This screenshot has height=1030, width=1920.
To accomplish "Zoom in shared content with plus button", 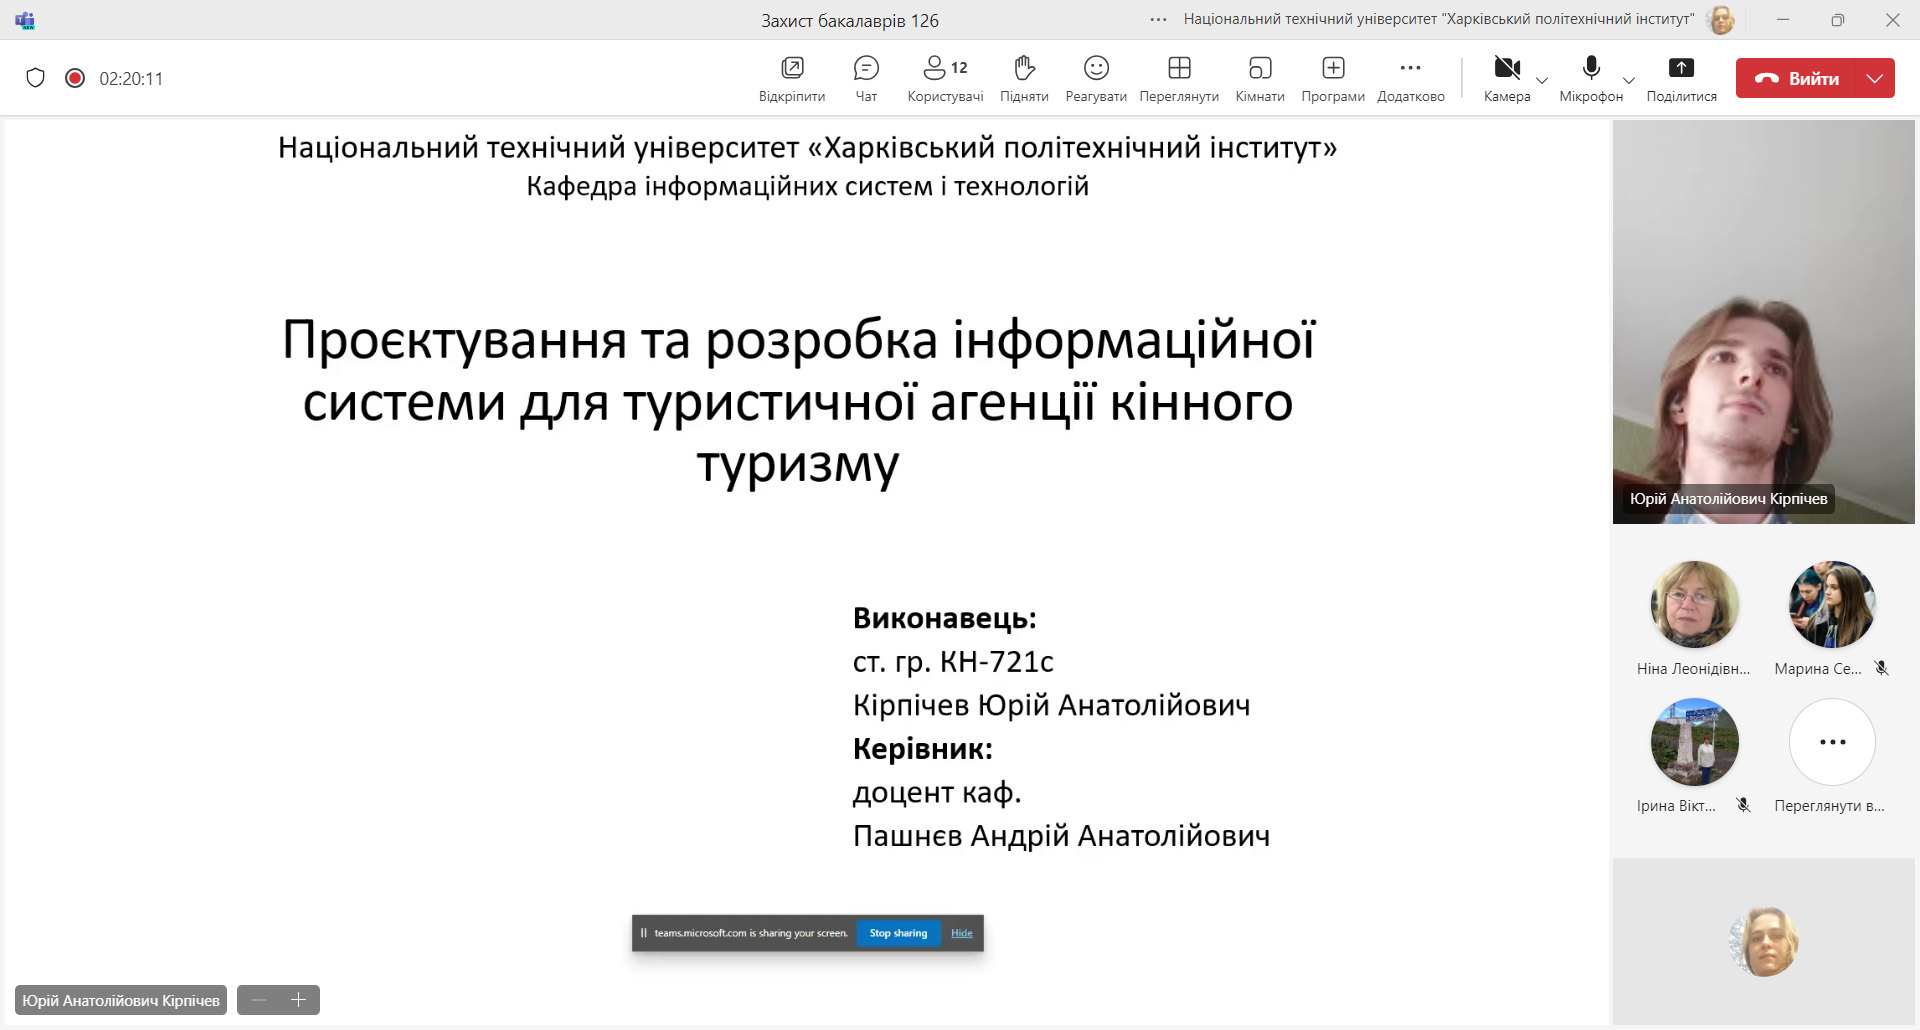I will pyautogui.click(x=298, y=1000).
